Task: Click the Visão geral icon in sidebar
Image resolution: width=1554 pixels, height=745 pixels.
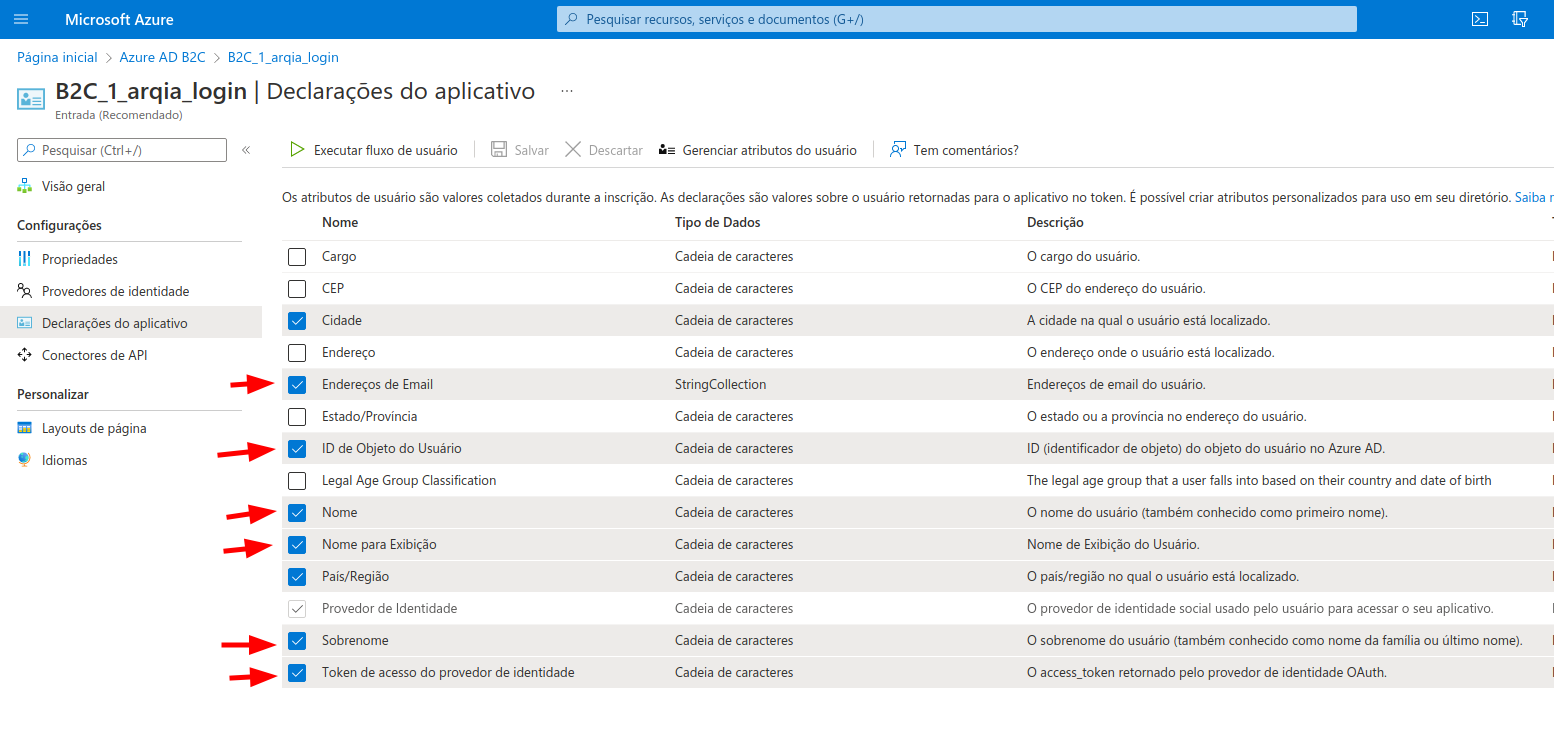Action: click(x=25, y=186)
